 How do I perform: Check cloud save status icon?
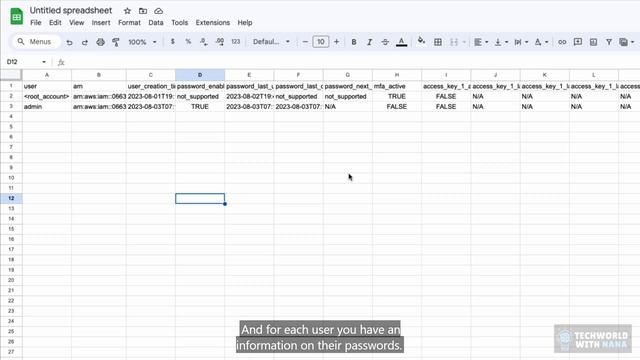pos(158,11)
